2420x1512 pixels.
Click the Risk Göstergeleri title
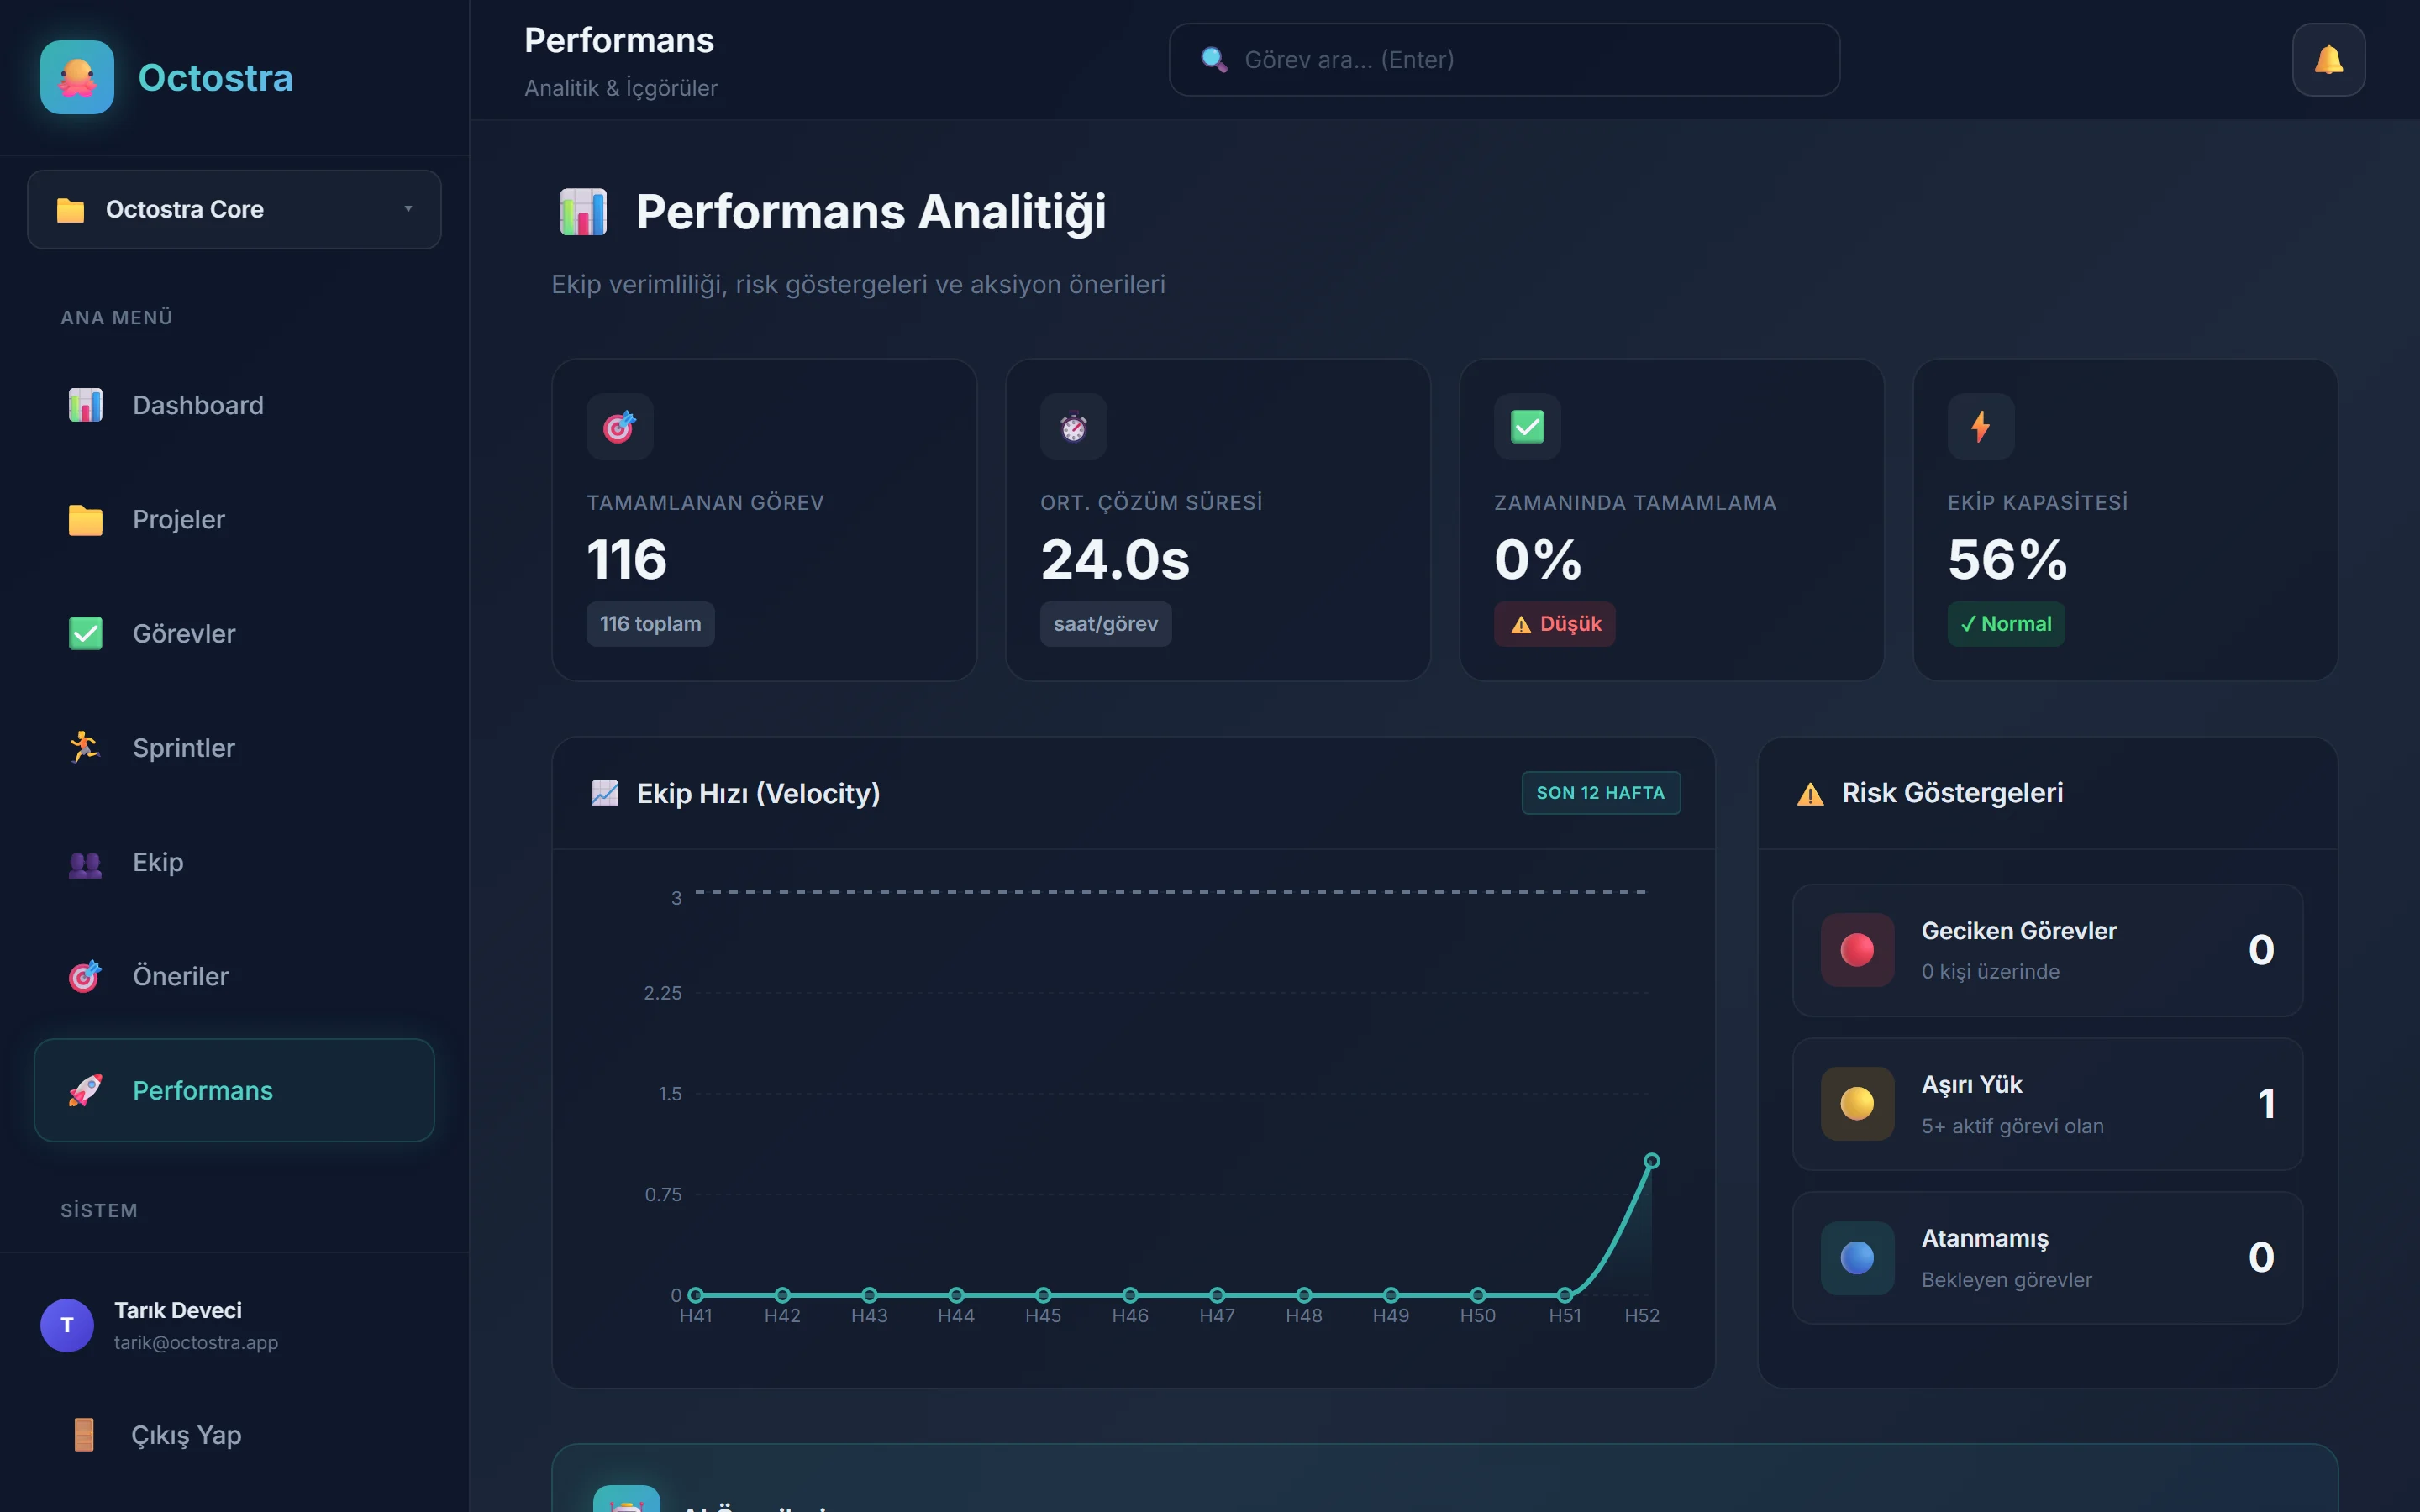point(1952,793)
